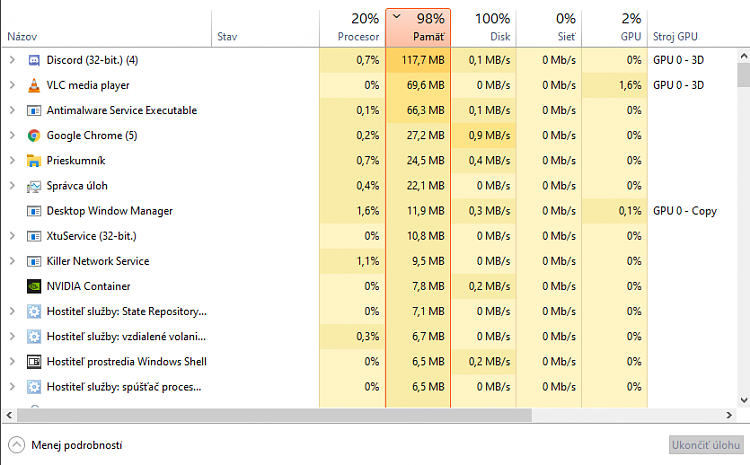Image resolution: width=750 pixels, height=465 pixels.
Task: Sort by the Názov column header
Action: 106,28
